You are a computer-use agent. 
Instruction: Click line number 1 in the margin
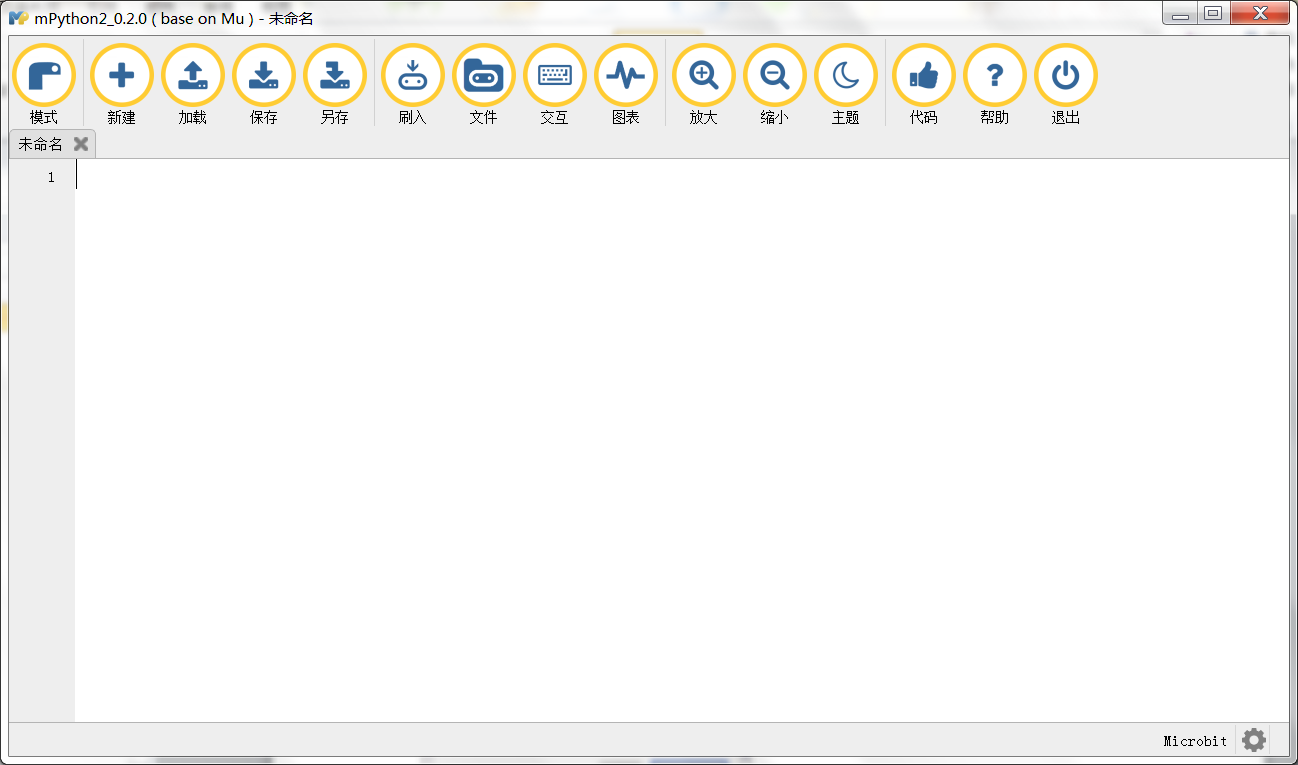(x=51, y=177)
